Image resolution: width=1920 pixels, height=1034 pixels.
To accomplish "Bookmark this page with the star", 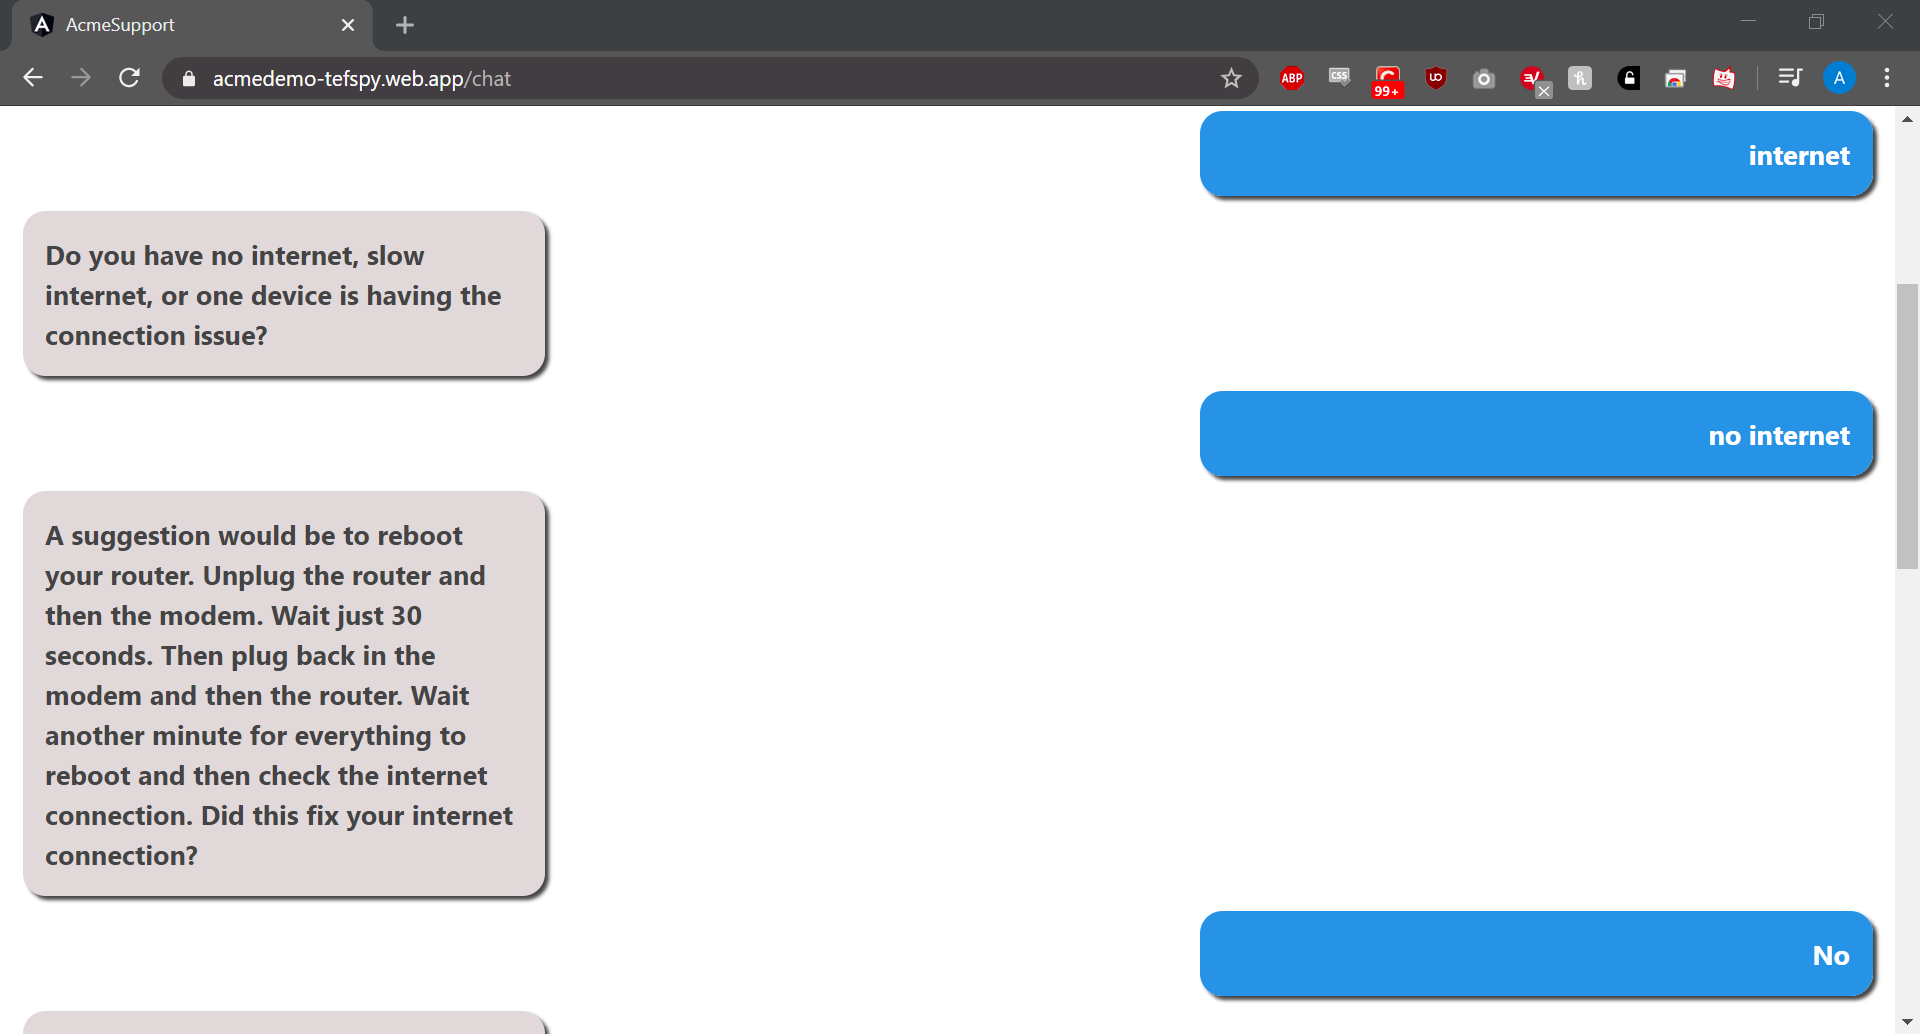I will pyautogui.click(x=1231, y=78).
